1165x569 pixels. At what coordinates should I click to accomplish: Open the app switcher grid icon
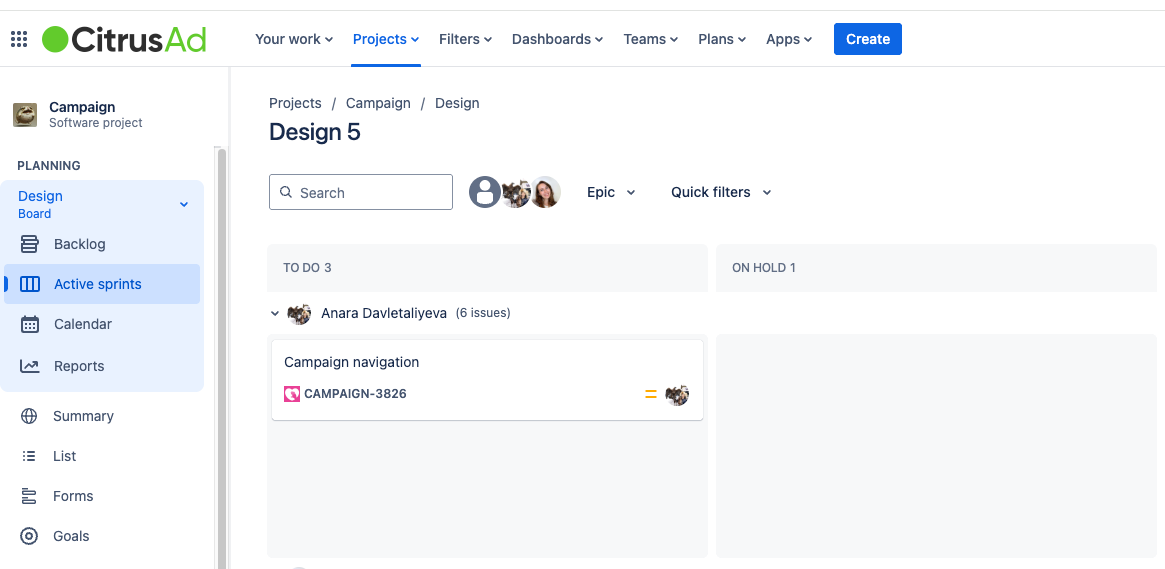pos(19,39)
